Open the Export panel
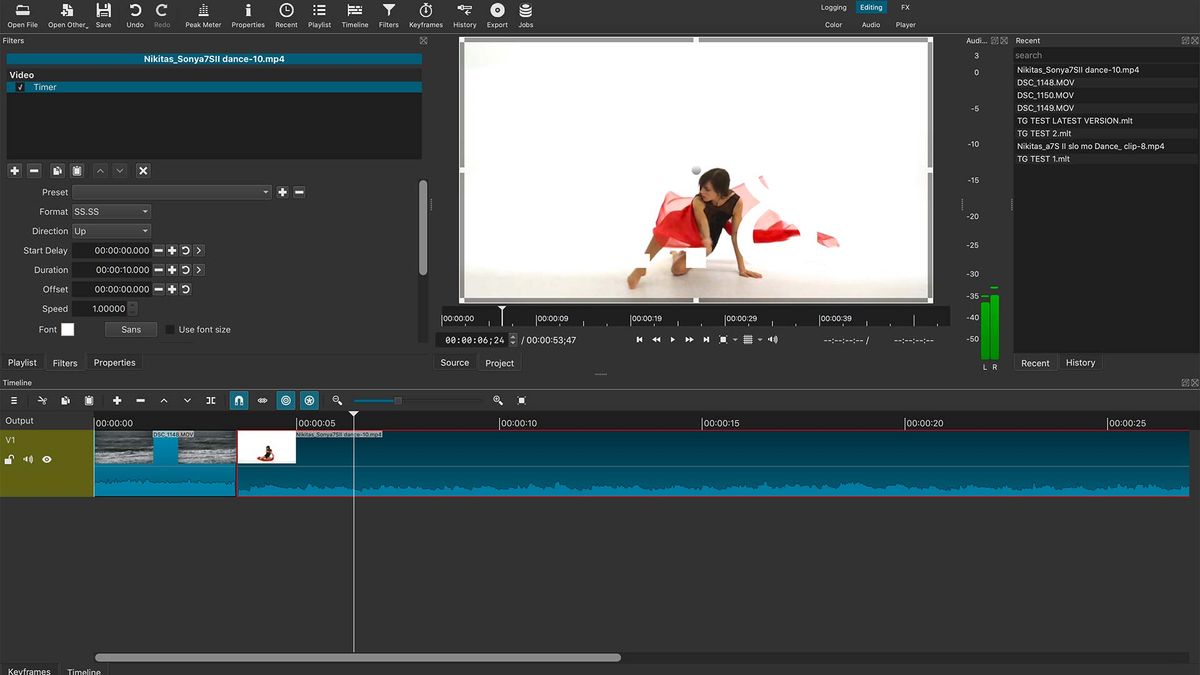 point(497,15)
